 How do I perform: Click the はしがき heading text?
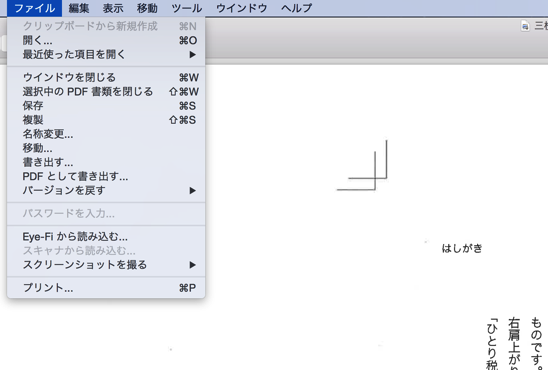coord(462,248)
